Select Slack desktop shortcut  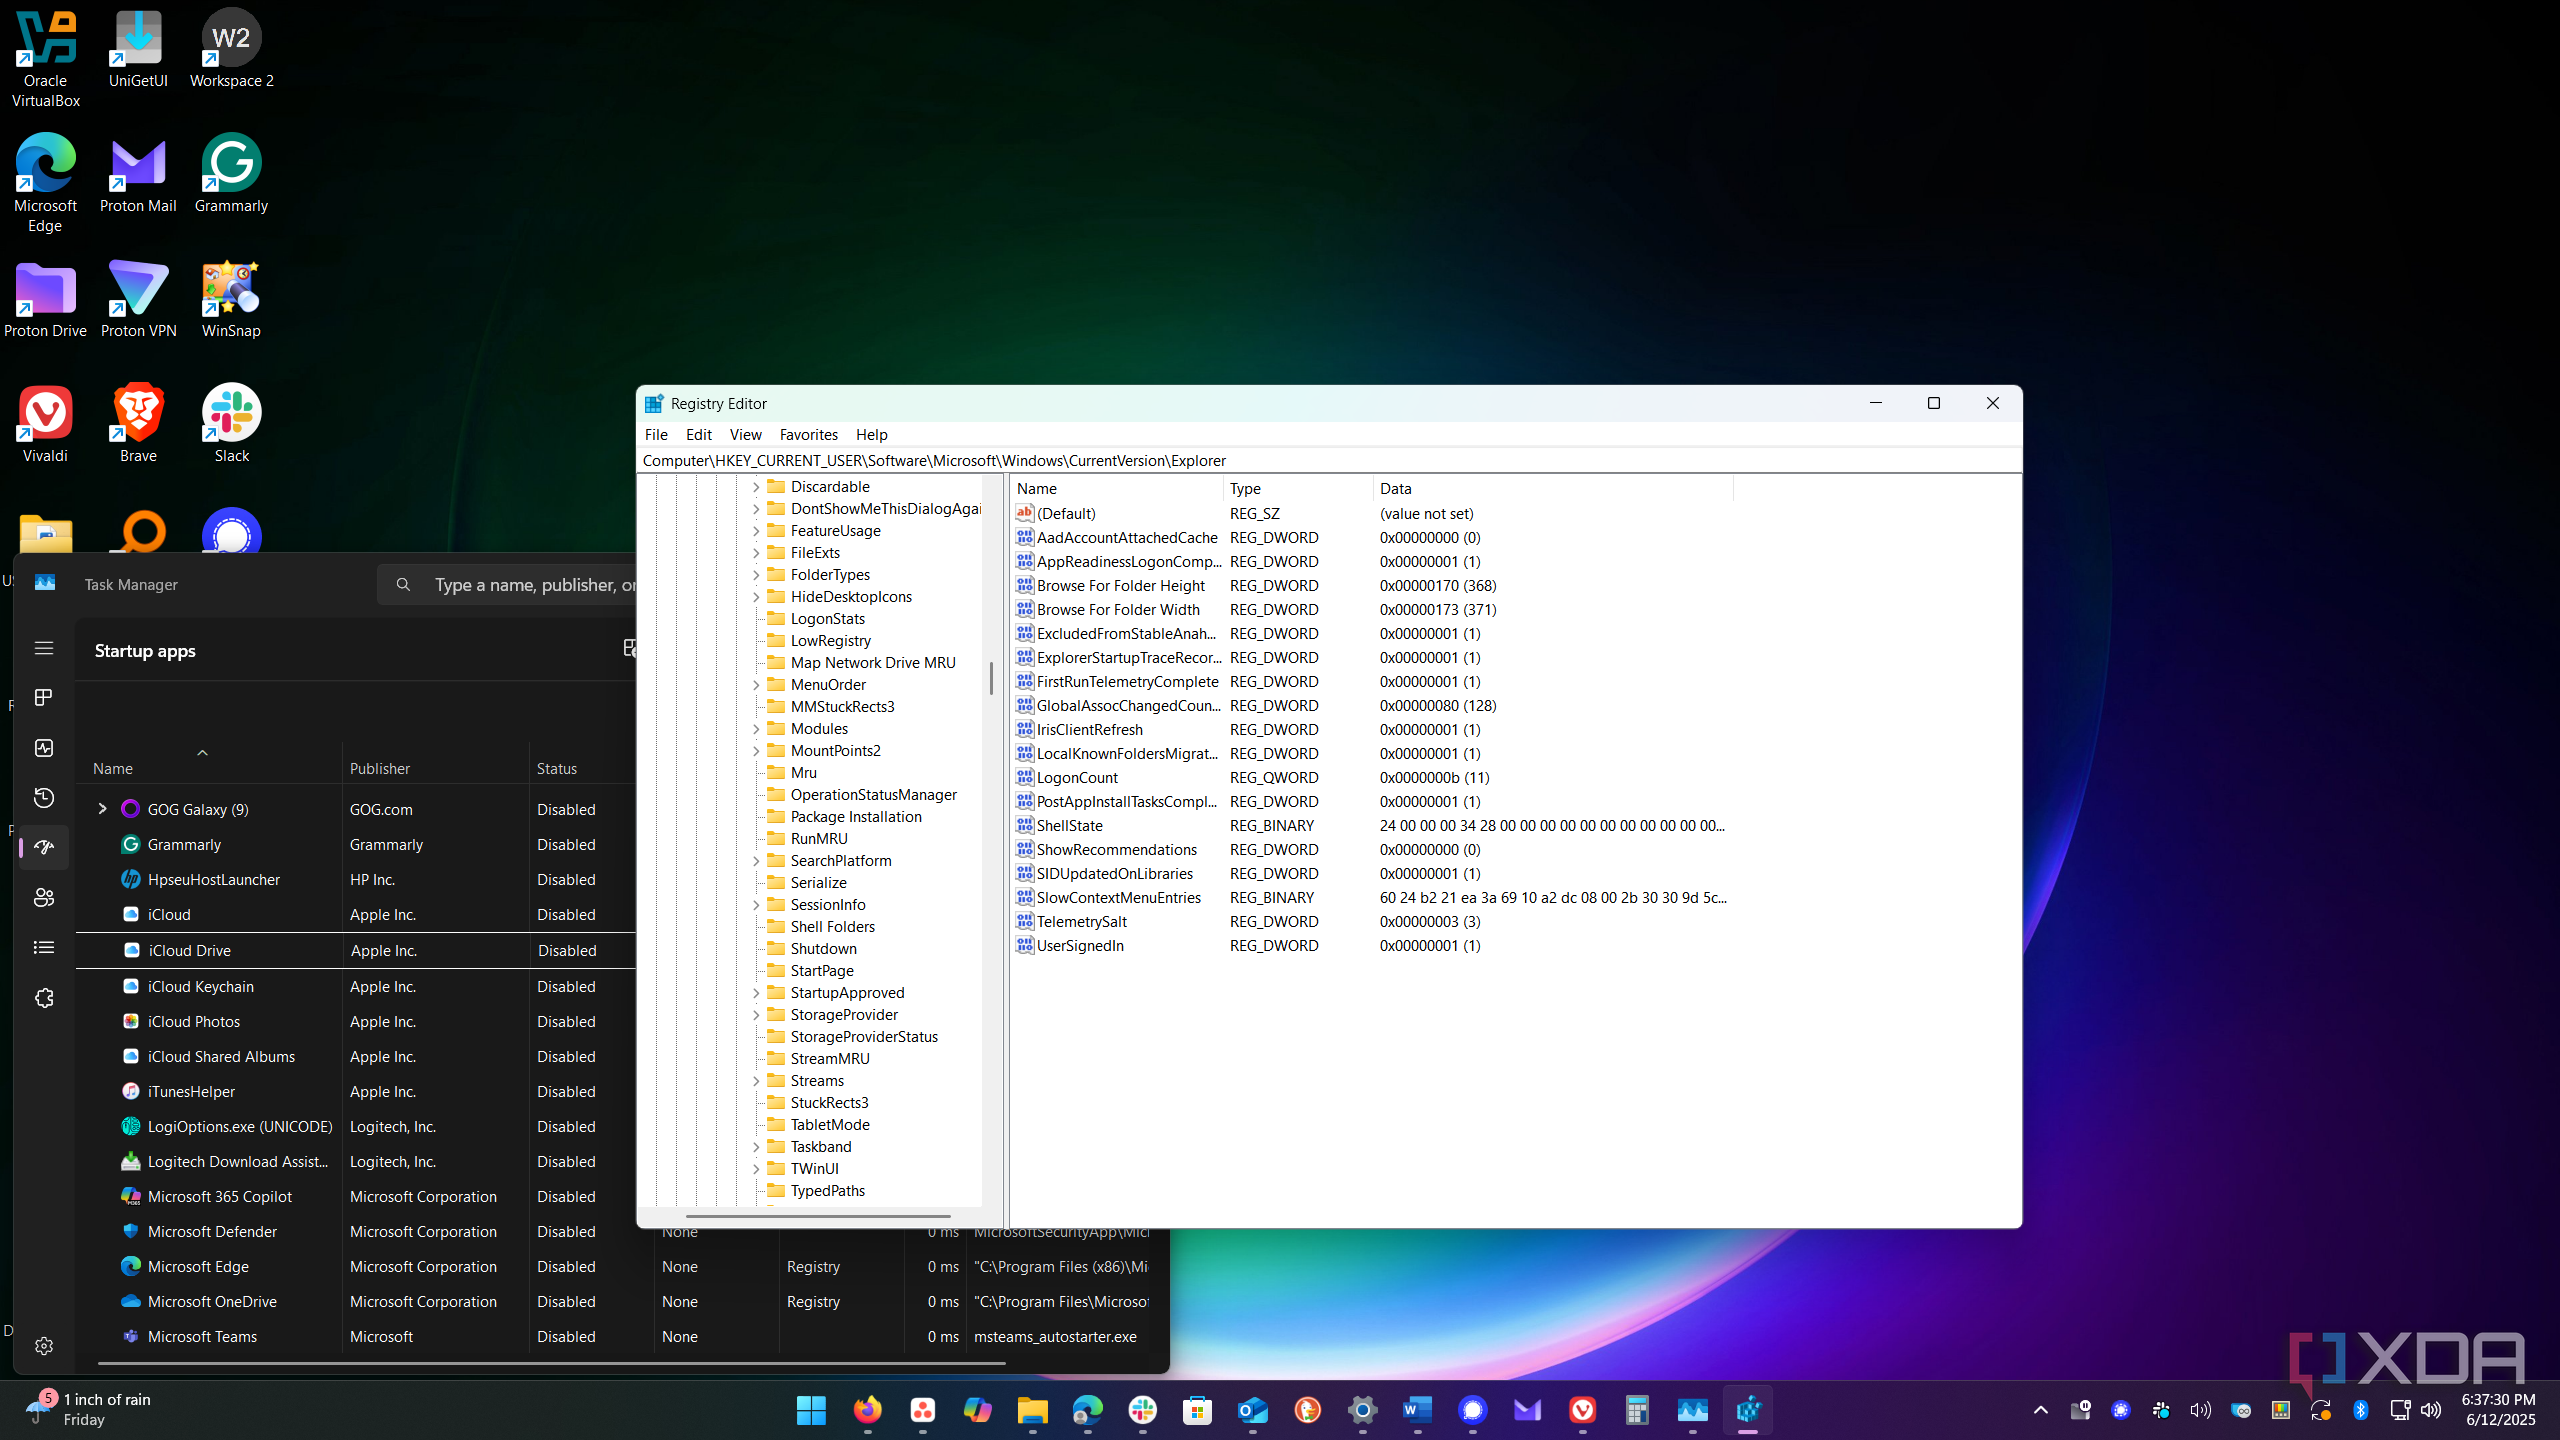tap(231, 424)
